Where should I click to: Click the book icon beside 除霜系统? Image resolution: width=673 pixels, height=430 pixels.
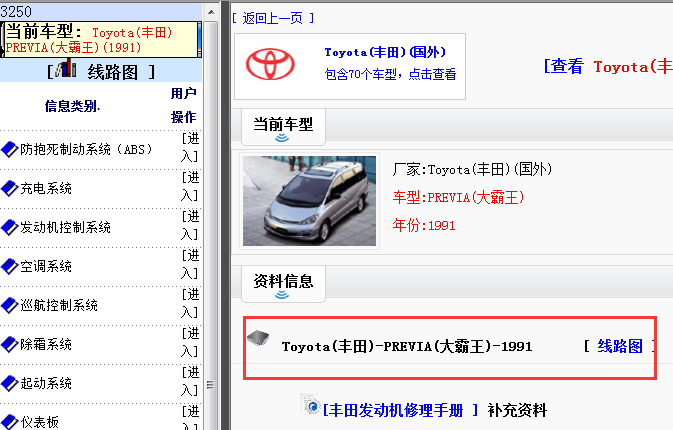(9, 344)
